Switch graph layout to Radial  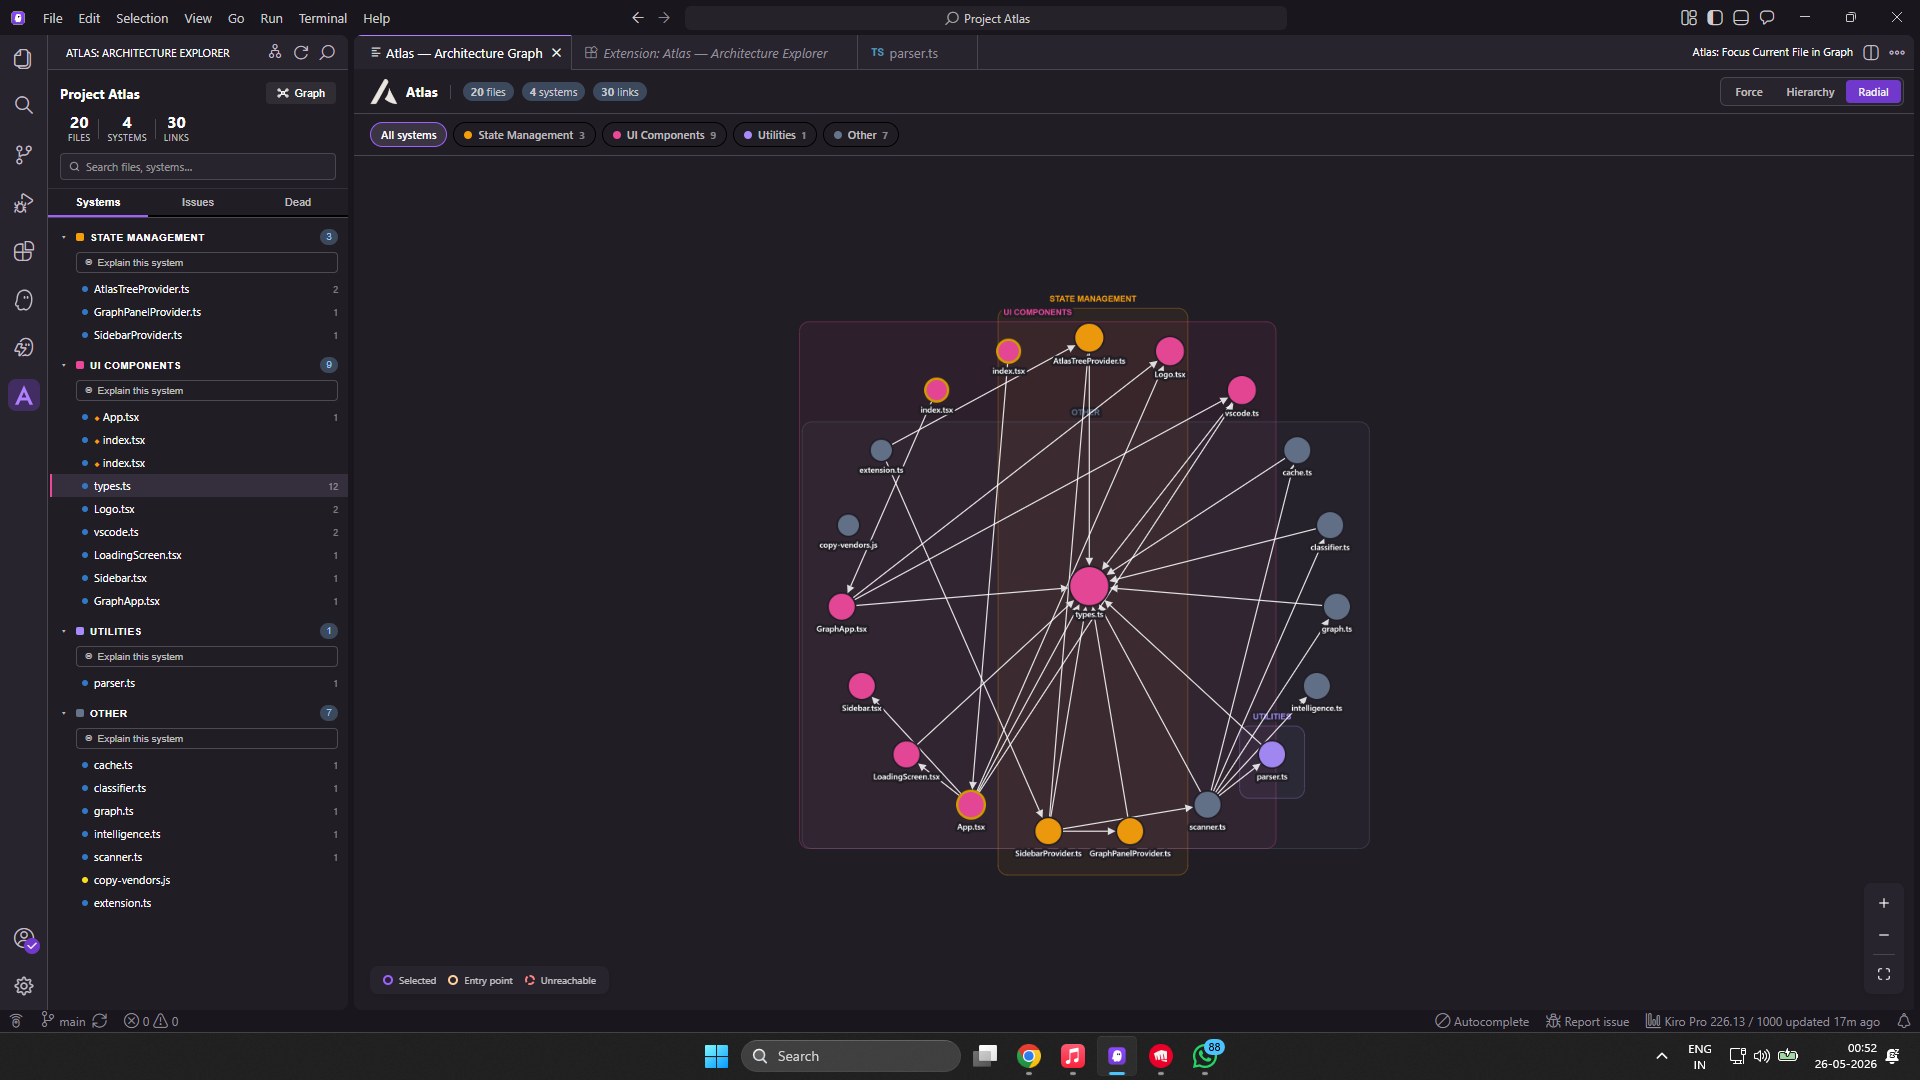coord(1873,92)
